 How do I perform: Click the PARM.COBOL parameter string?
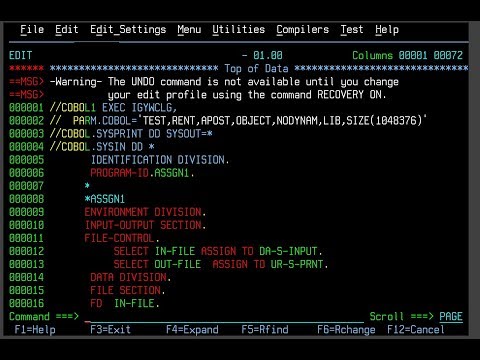coord(250,121)
